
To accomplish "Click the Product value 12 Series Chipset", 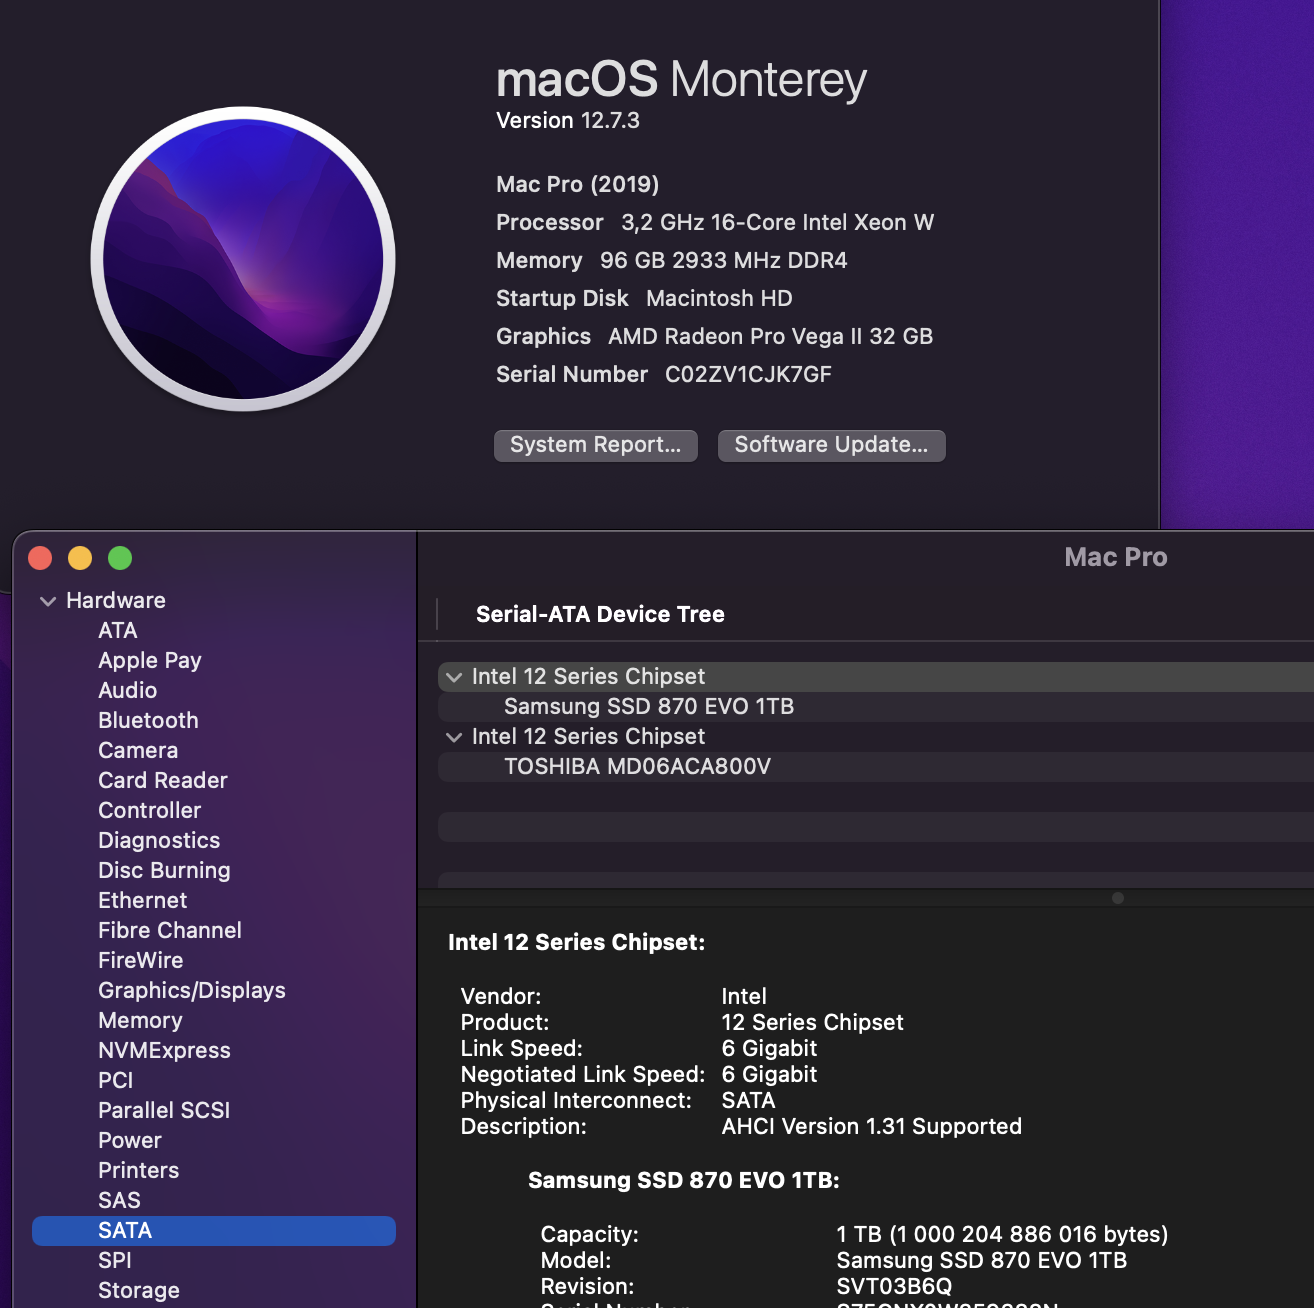I will [813, 1023].
